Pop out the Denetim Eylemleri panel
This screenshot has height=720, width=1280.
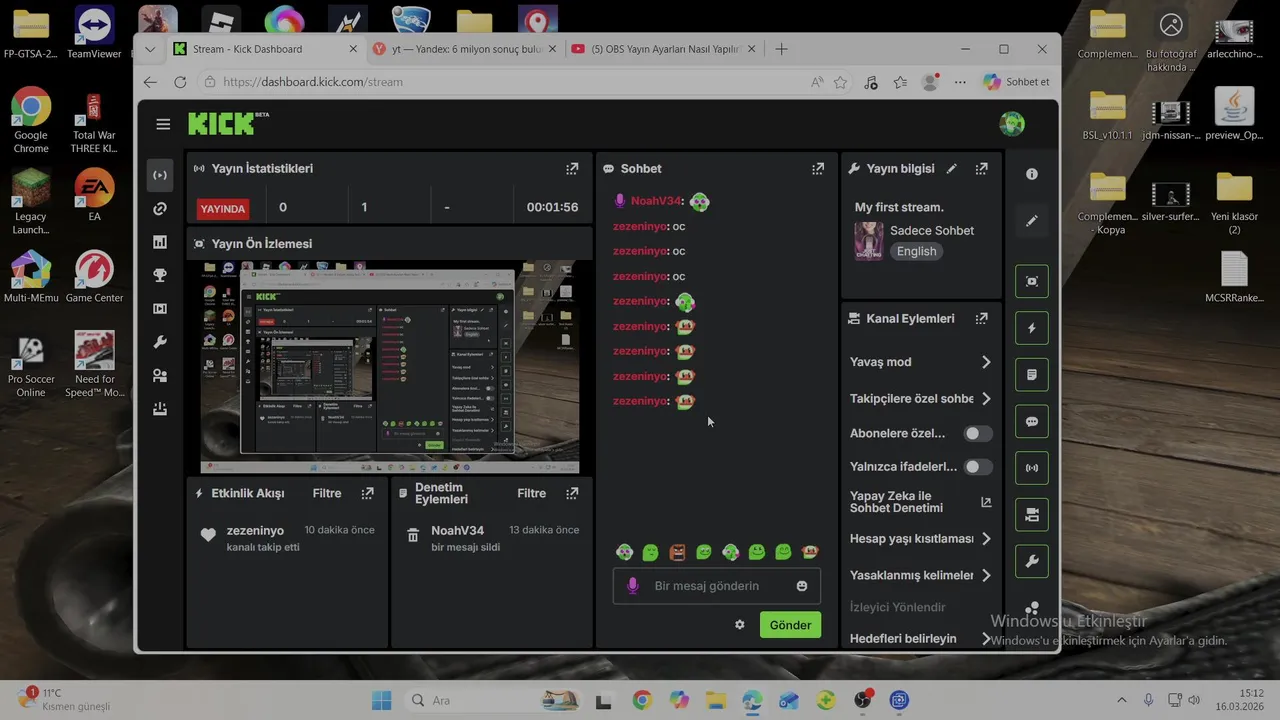tap(572, 493)
